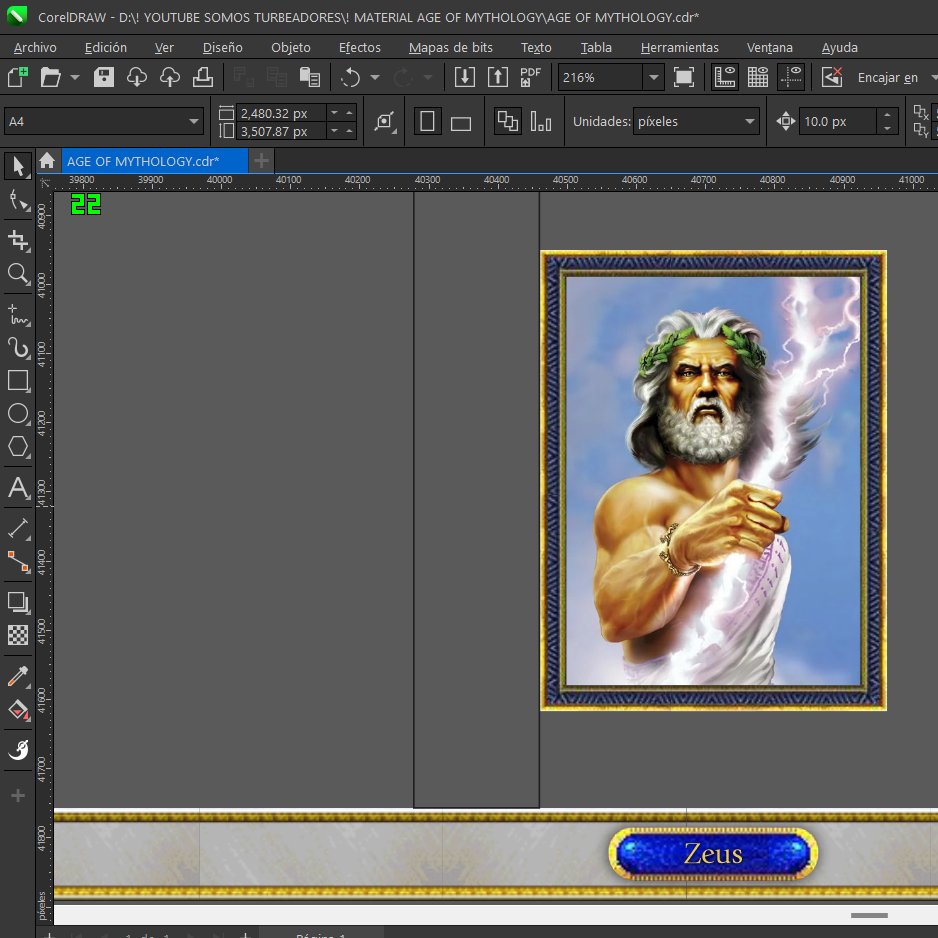Screen dimensions: 938x938
Task: Click the Publish to PDF icon
Action: coord(531,77)
